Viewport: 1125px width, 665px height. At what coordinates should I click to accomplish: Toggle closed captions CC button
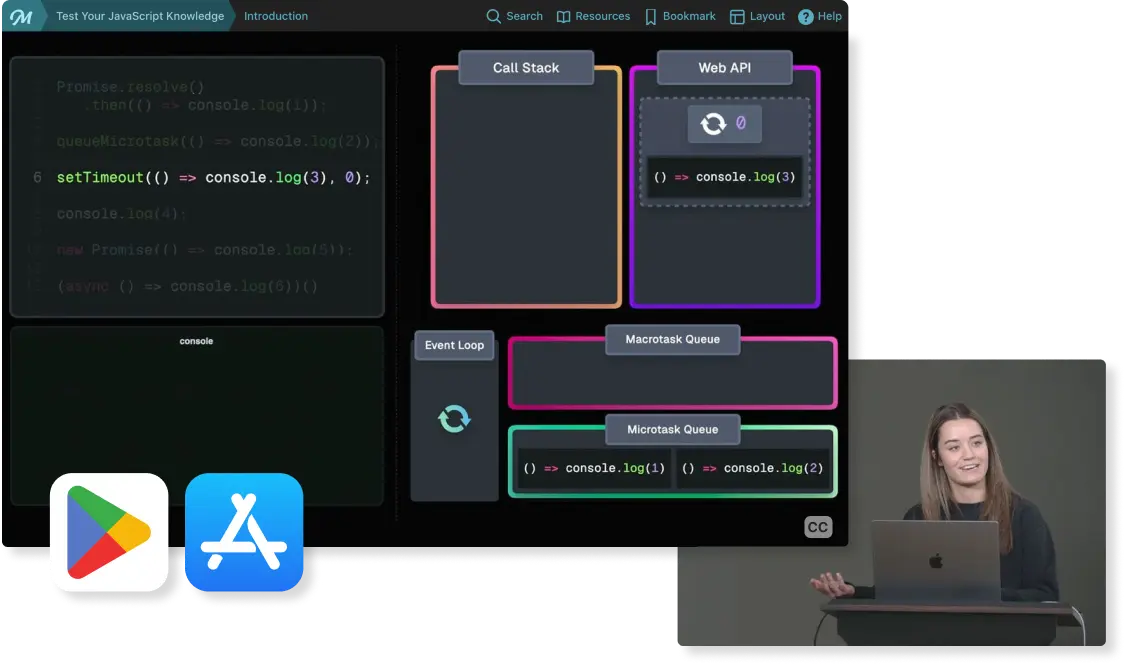[818, 527]
